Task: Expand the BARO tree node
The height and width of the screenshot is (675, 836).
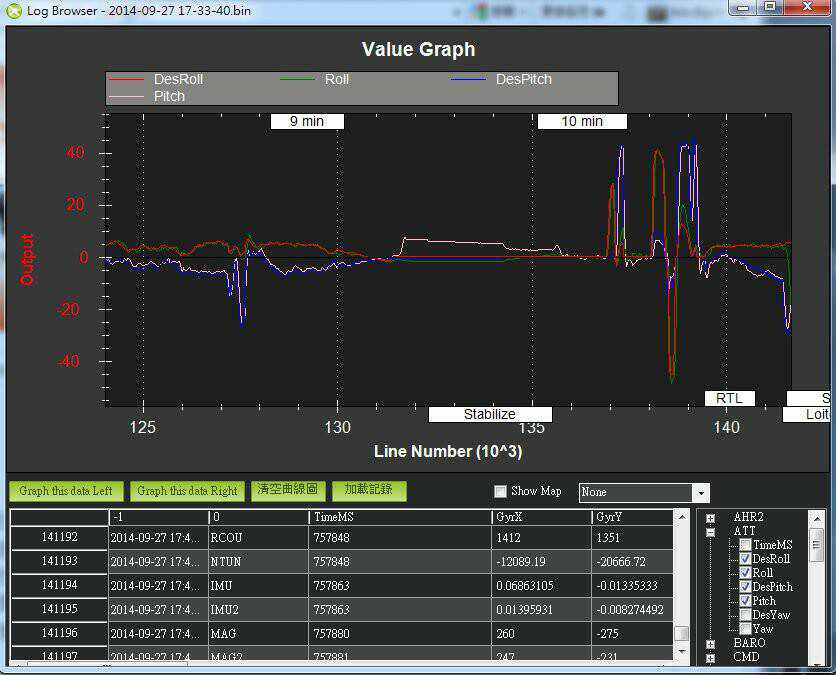Action: (710, 644)
